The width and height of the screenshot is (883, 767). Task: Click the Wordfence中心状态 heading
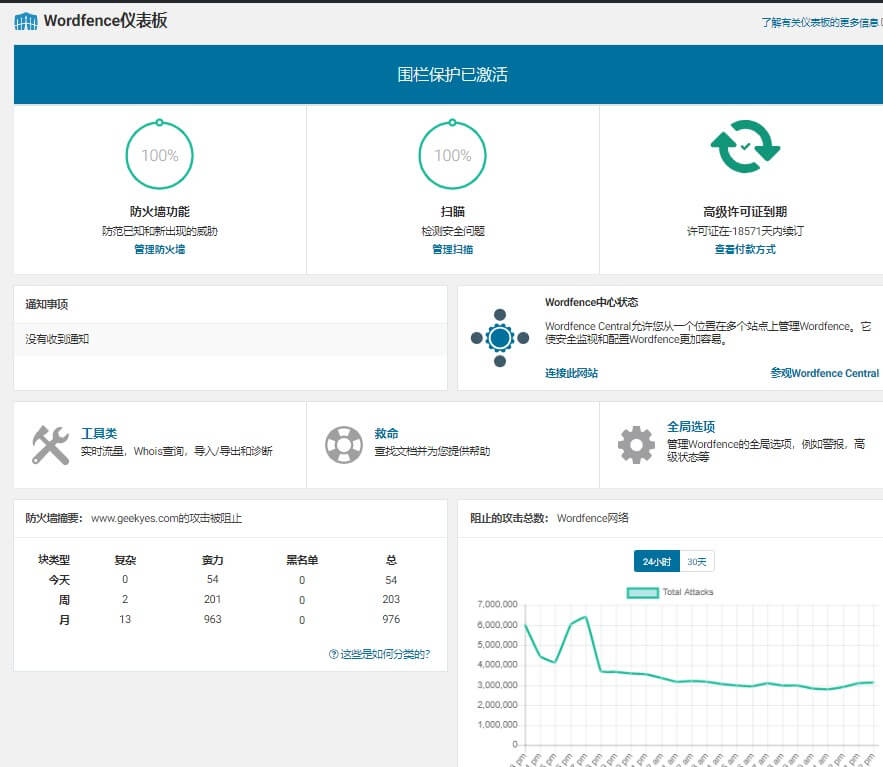(x=591, y=302)
